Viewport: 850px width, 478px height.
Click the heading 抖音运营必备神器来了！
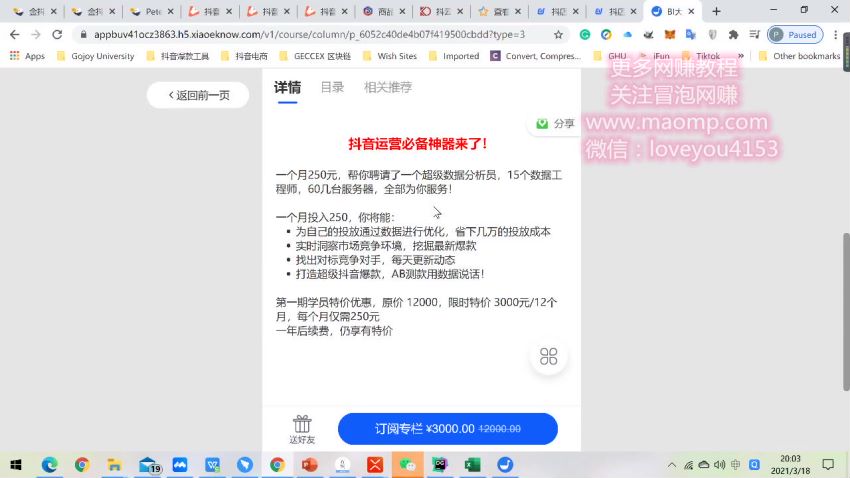click(418, 144)
